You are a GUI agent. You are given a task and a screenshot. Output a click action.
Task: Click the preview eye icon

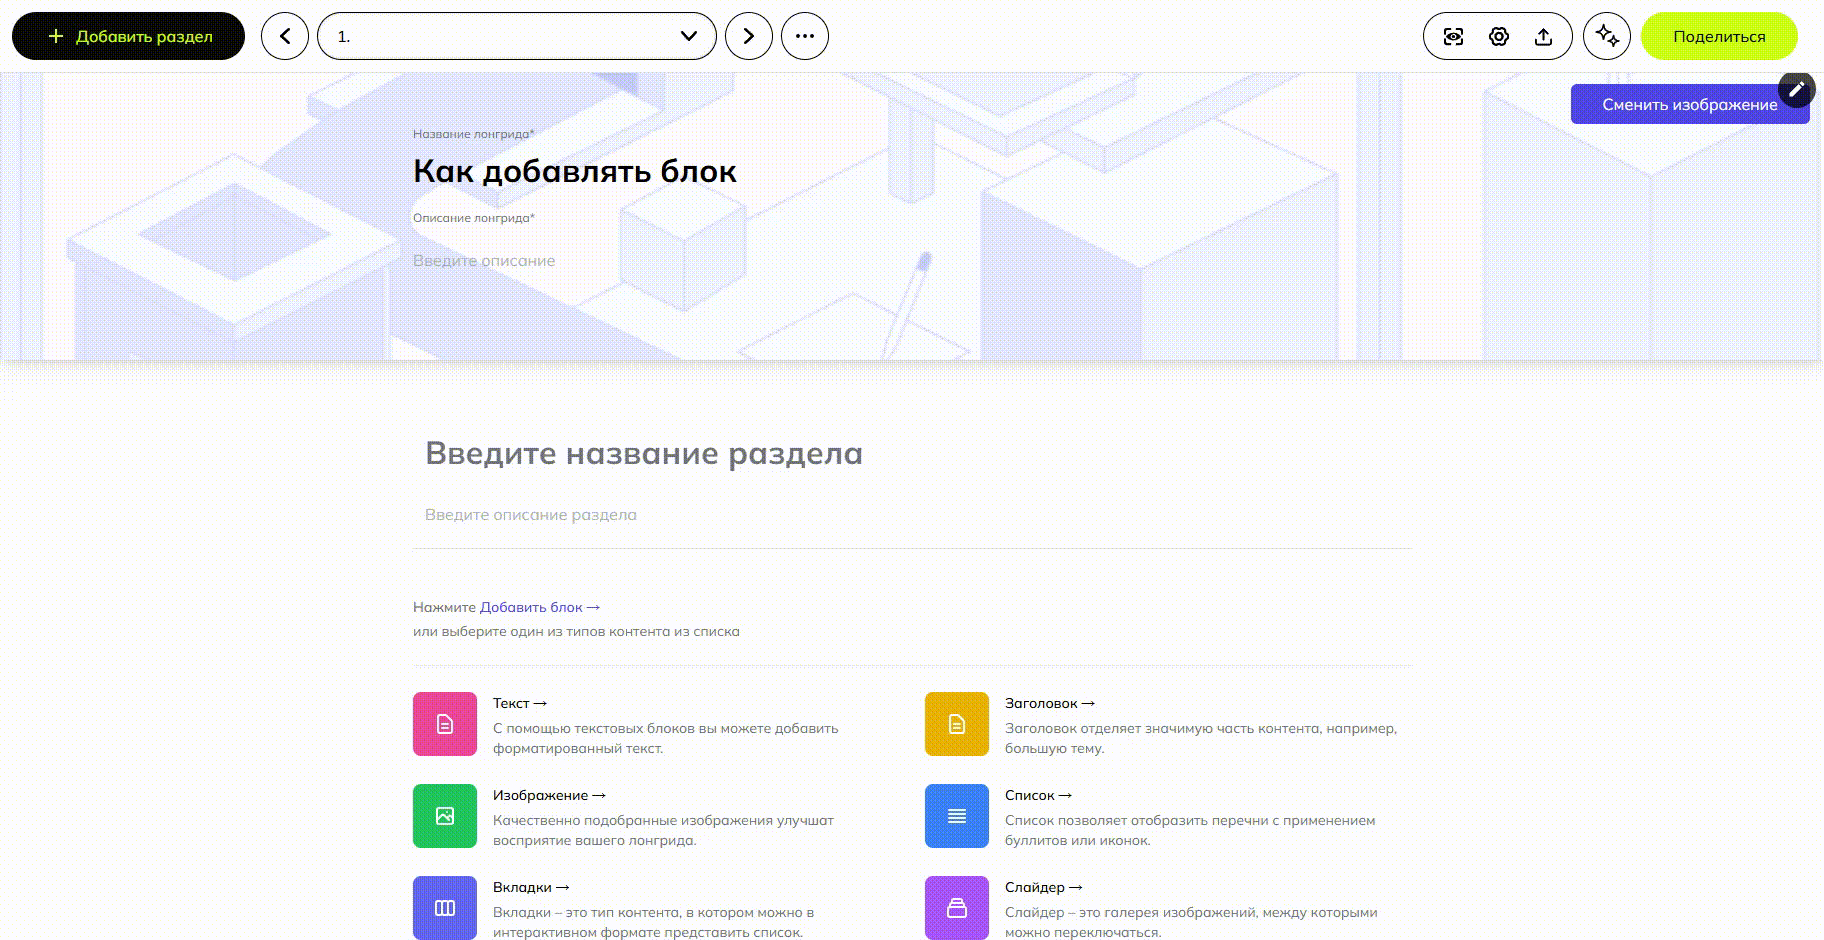1454,37
